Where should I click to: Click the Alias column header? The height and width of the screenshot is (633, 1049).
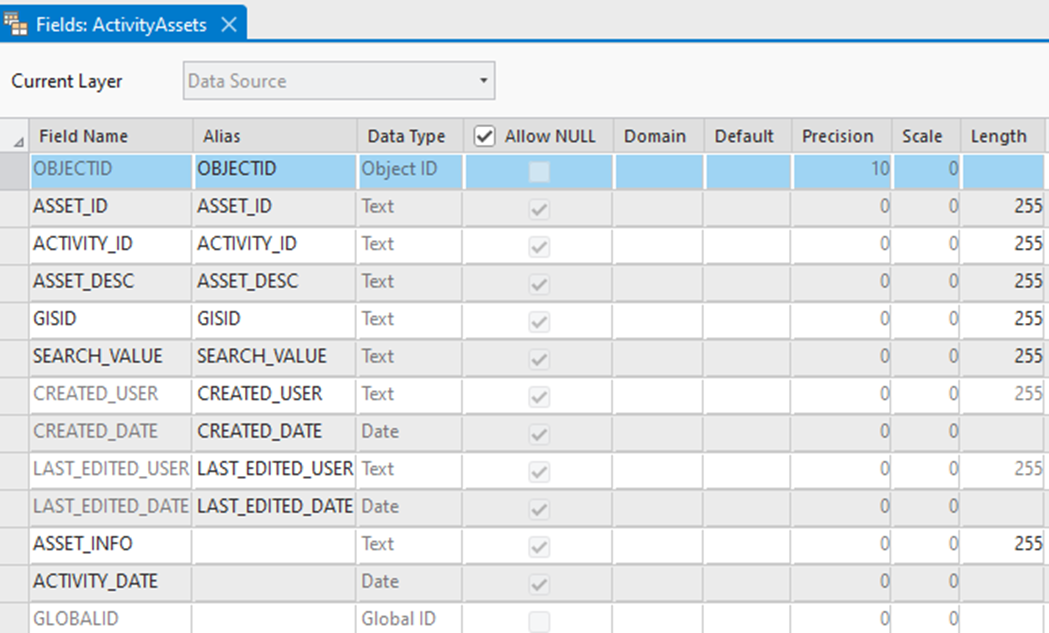[x=275, y=137]
